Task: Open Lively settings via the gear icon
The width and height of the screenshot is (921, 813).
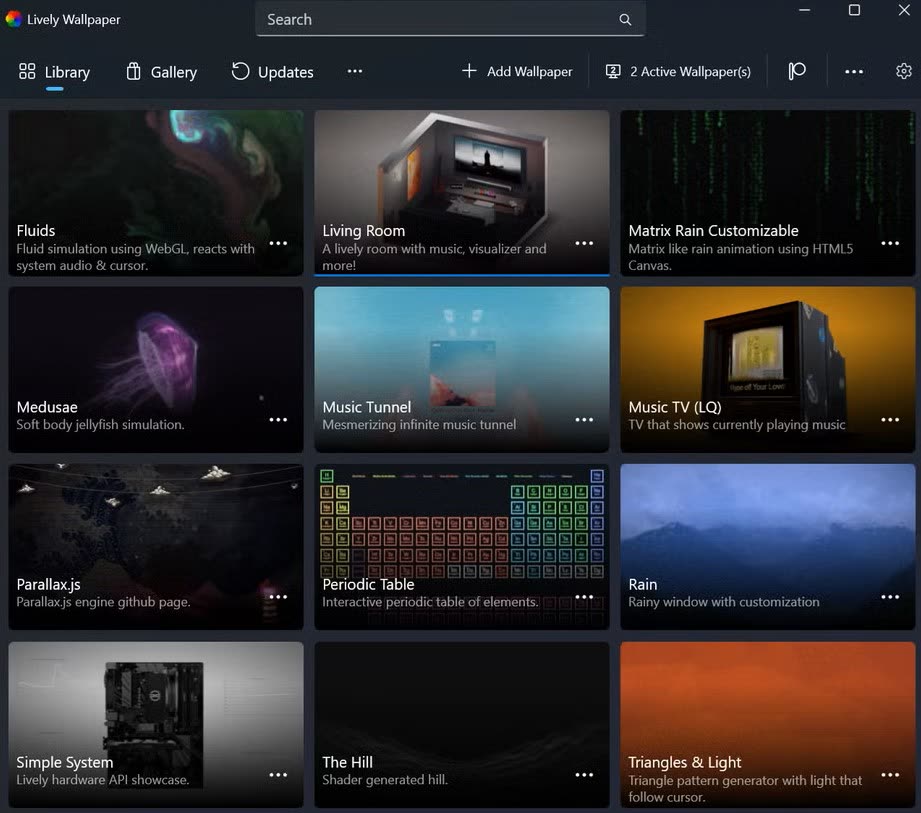Action: pos(904,71)
